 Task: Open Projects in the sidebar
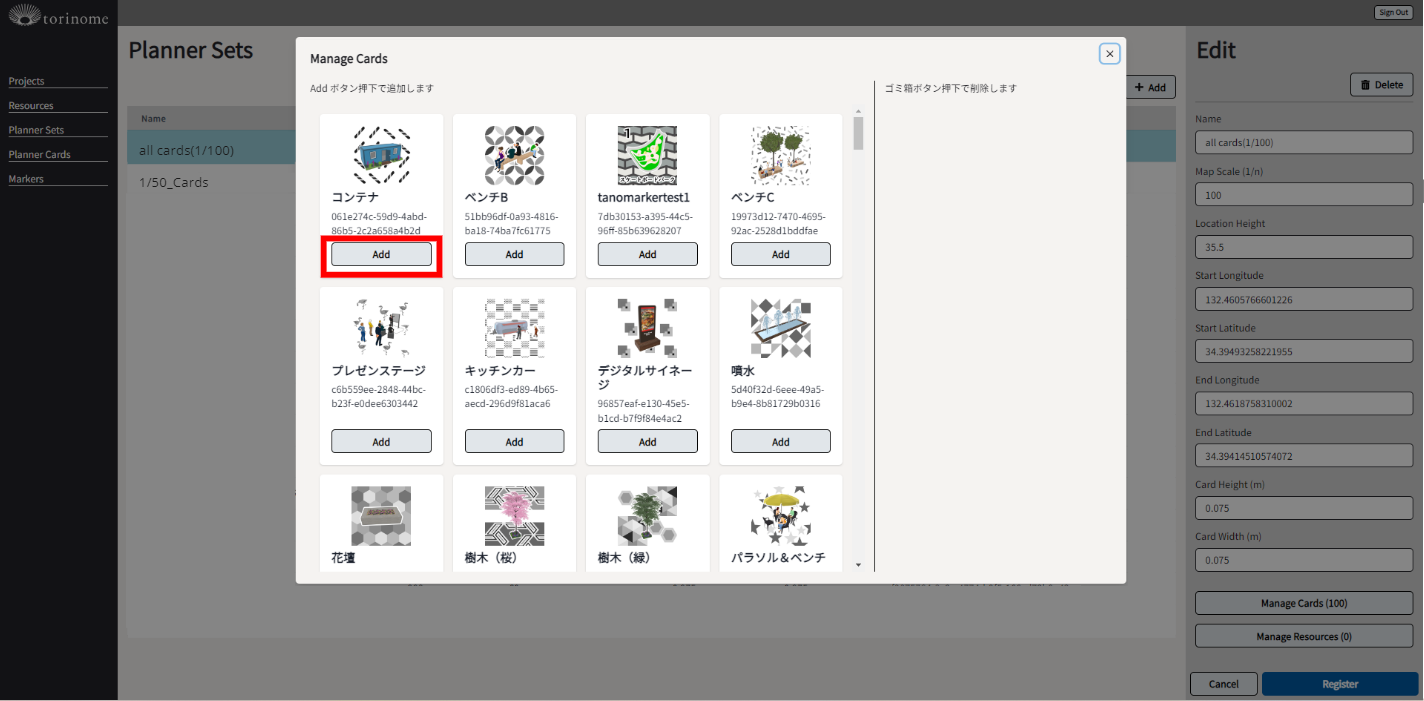pos(27,81)
